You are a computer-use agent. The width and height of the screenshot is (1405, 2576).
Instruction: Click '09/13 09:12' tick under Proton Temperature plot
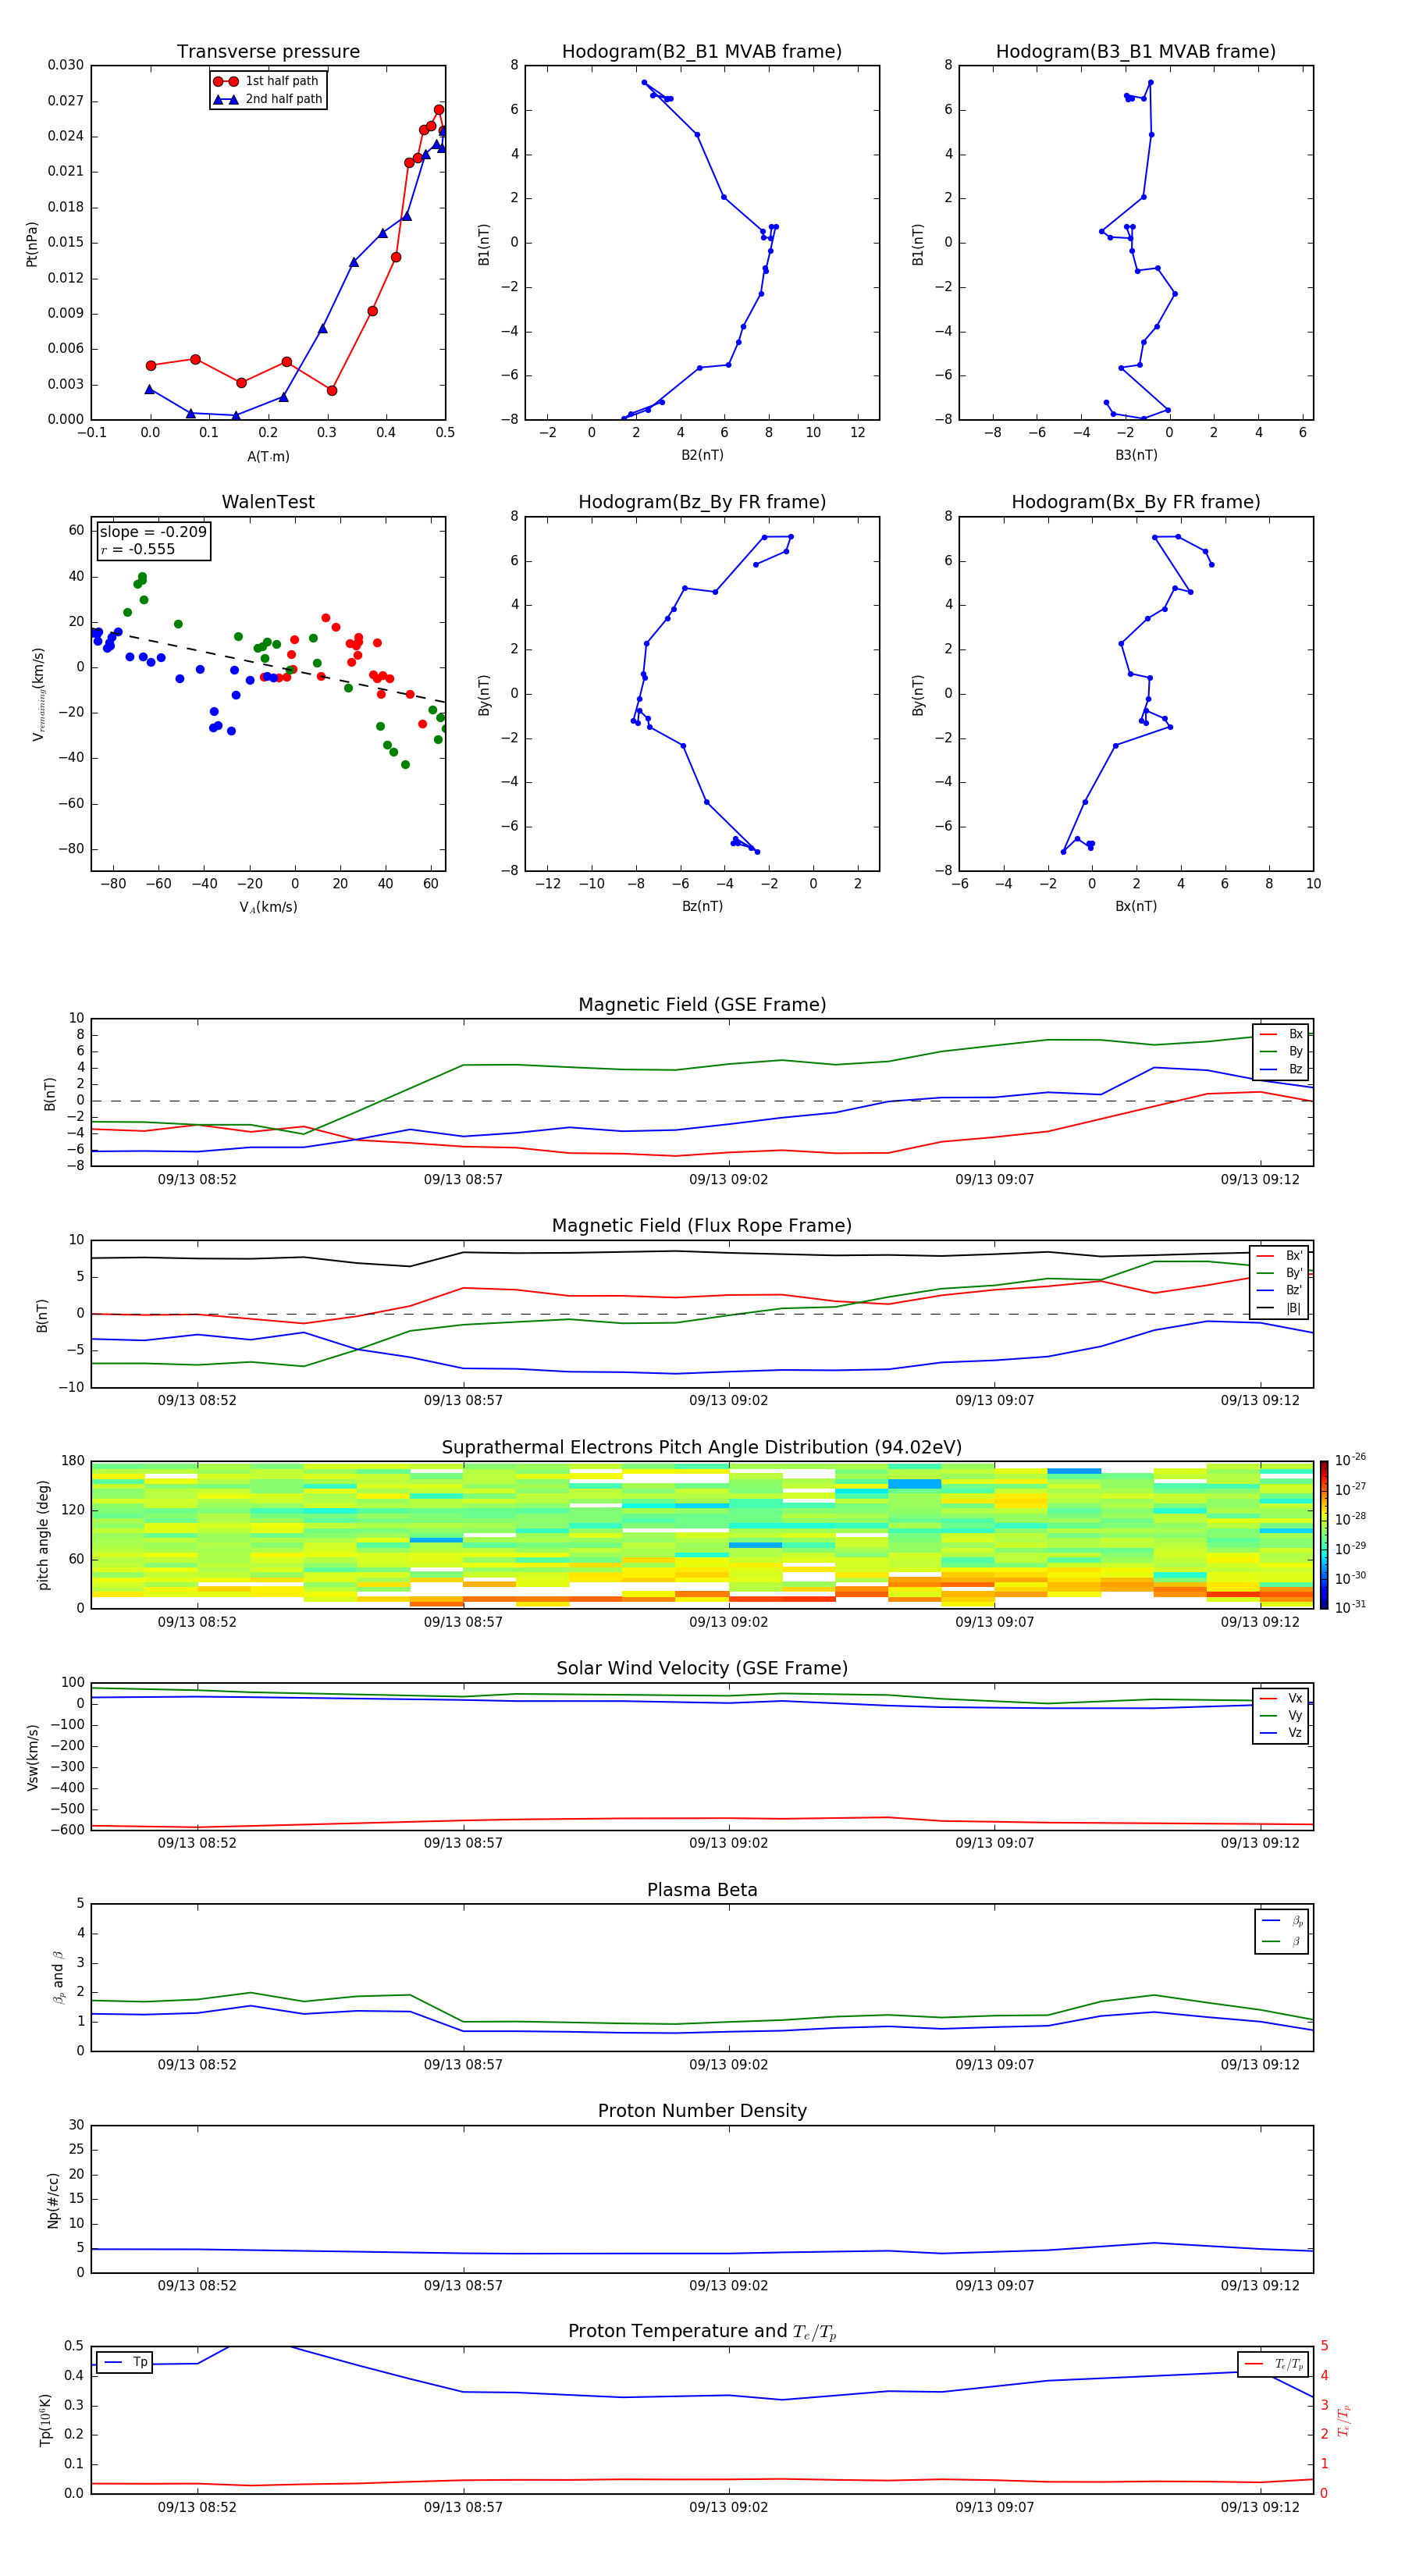coord(1260,2507)
